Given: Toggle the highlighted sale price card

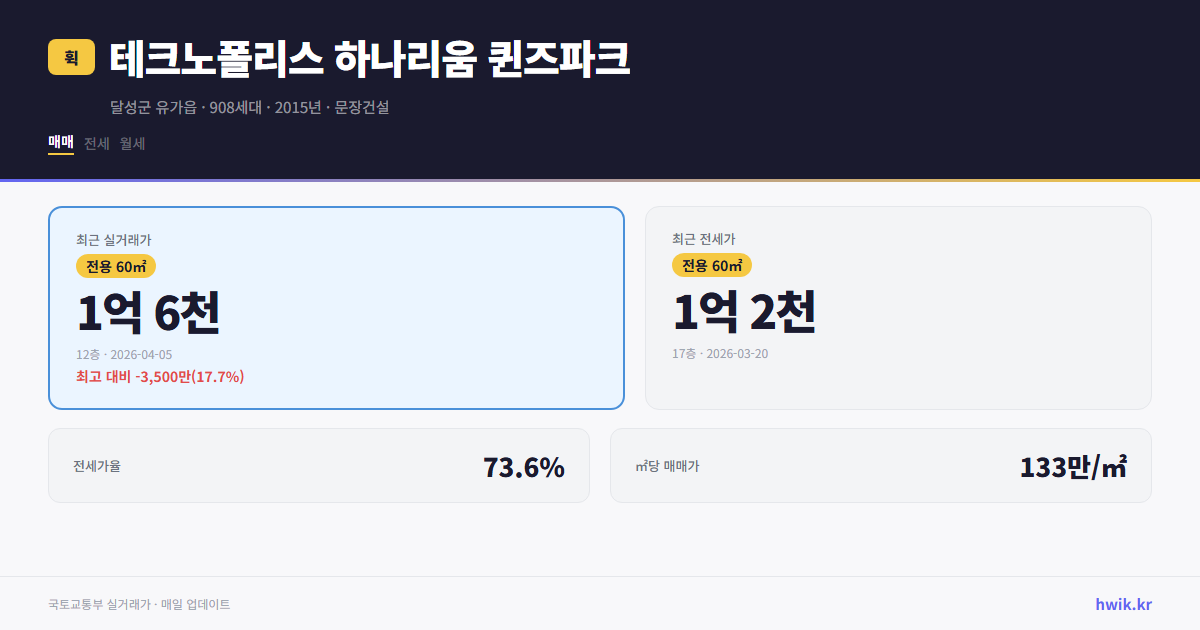Looking at the screenshot, I should (x=335, y=307).
